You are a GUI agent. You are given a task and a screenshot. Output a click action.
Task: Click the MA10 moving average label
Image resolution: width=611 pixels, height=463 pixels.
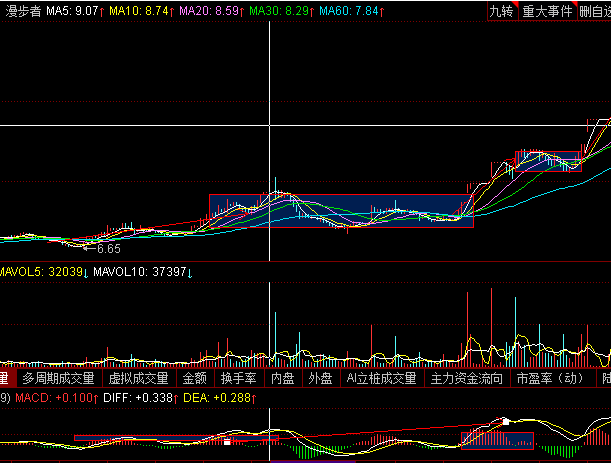(x=141, y=12)
